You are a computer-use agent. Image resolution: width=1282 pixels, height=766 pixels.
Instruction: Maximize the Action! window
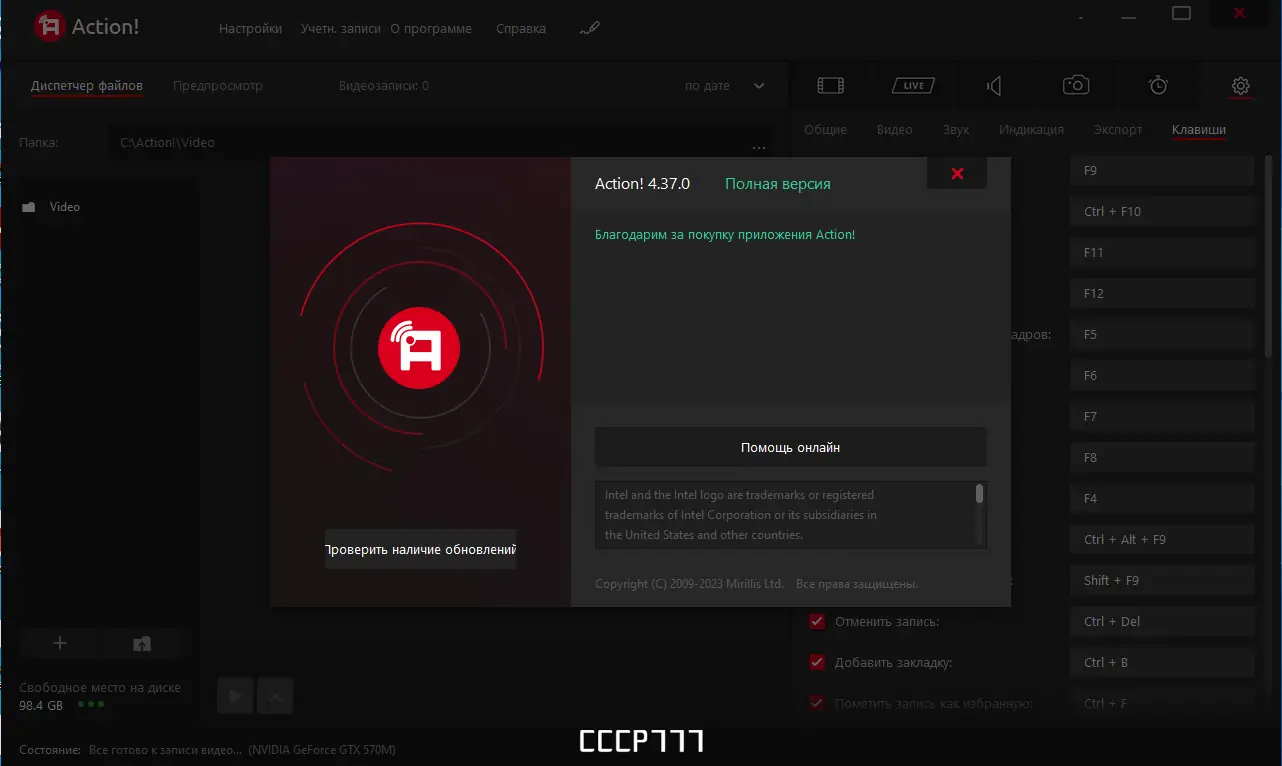1182,13
